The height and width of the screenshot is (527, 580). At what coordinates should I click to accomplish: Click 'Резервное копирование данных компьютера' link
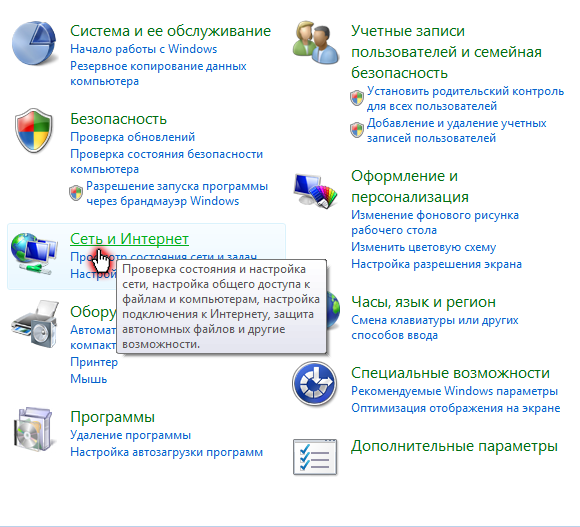pyautogui.click(x=158, y=73)
